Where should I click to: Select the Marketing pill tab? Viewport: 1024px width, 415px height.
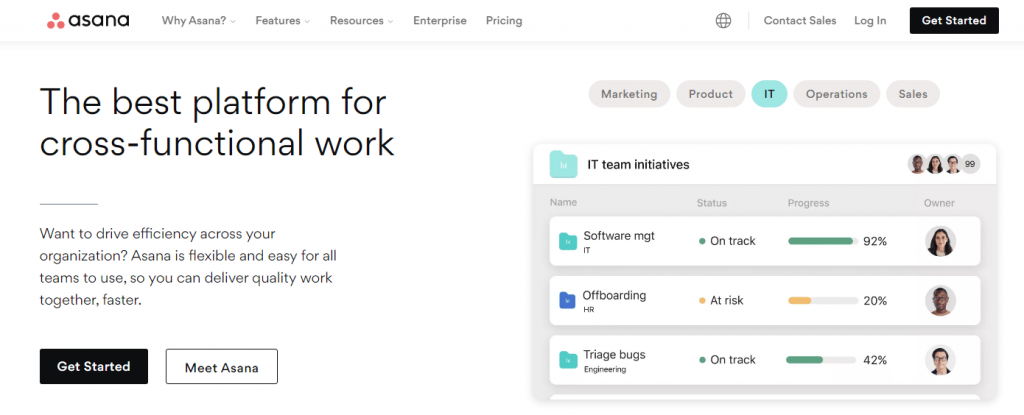tap(629, 94)
